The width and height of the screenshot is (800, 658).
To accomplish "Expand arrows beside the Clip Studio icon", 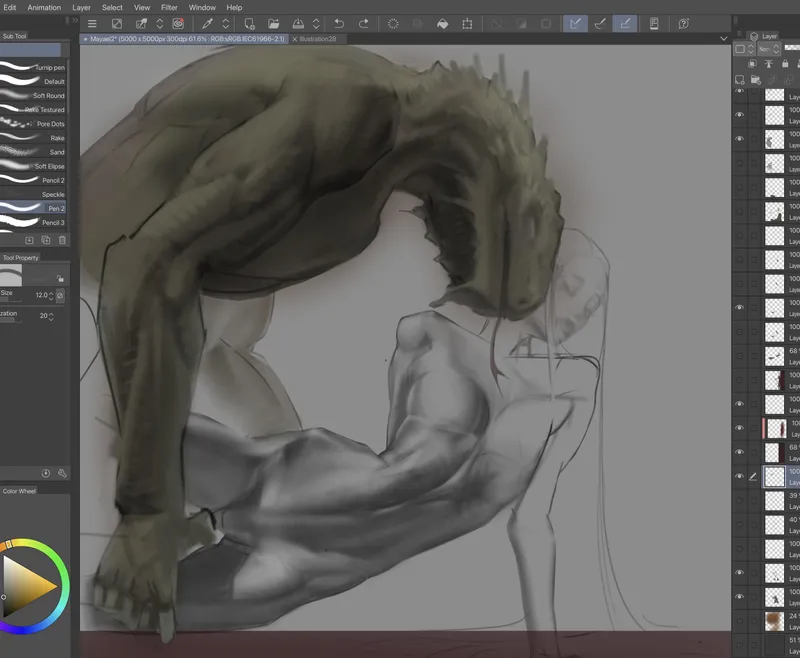I will 160,23.
